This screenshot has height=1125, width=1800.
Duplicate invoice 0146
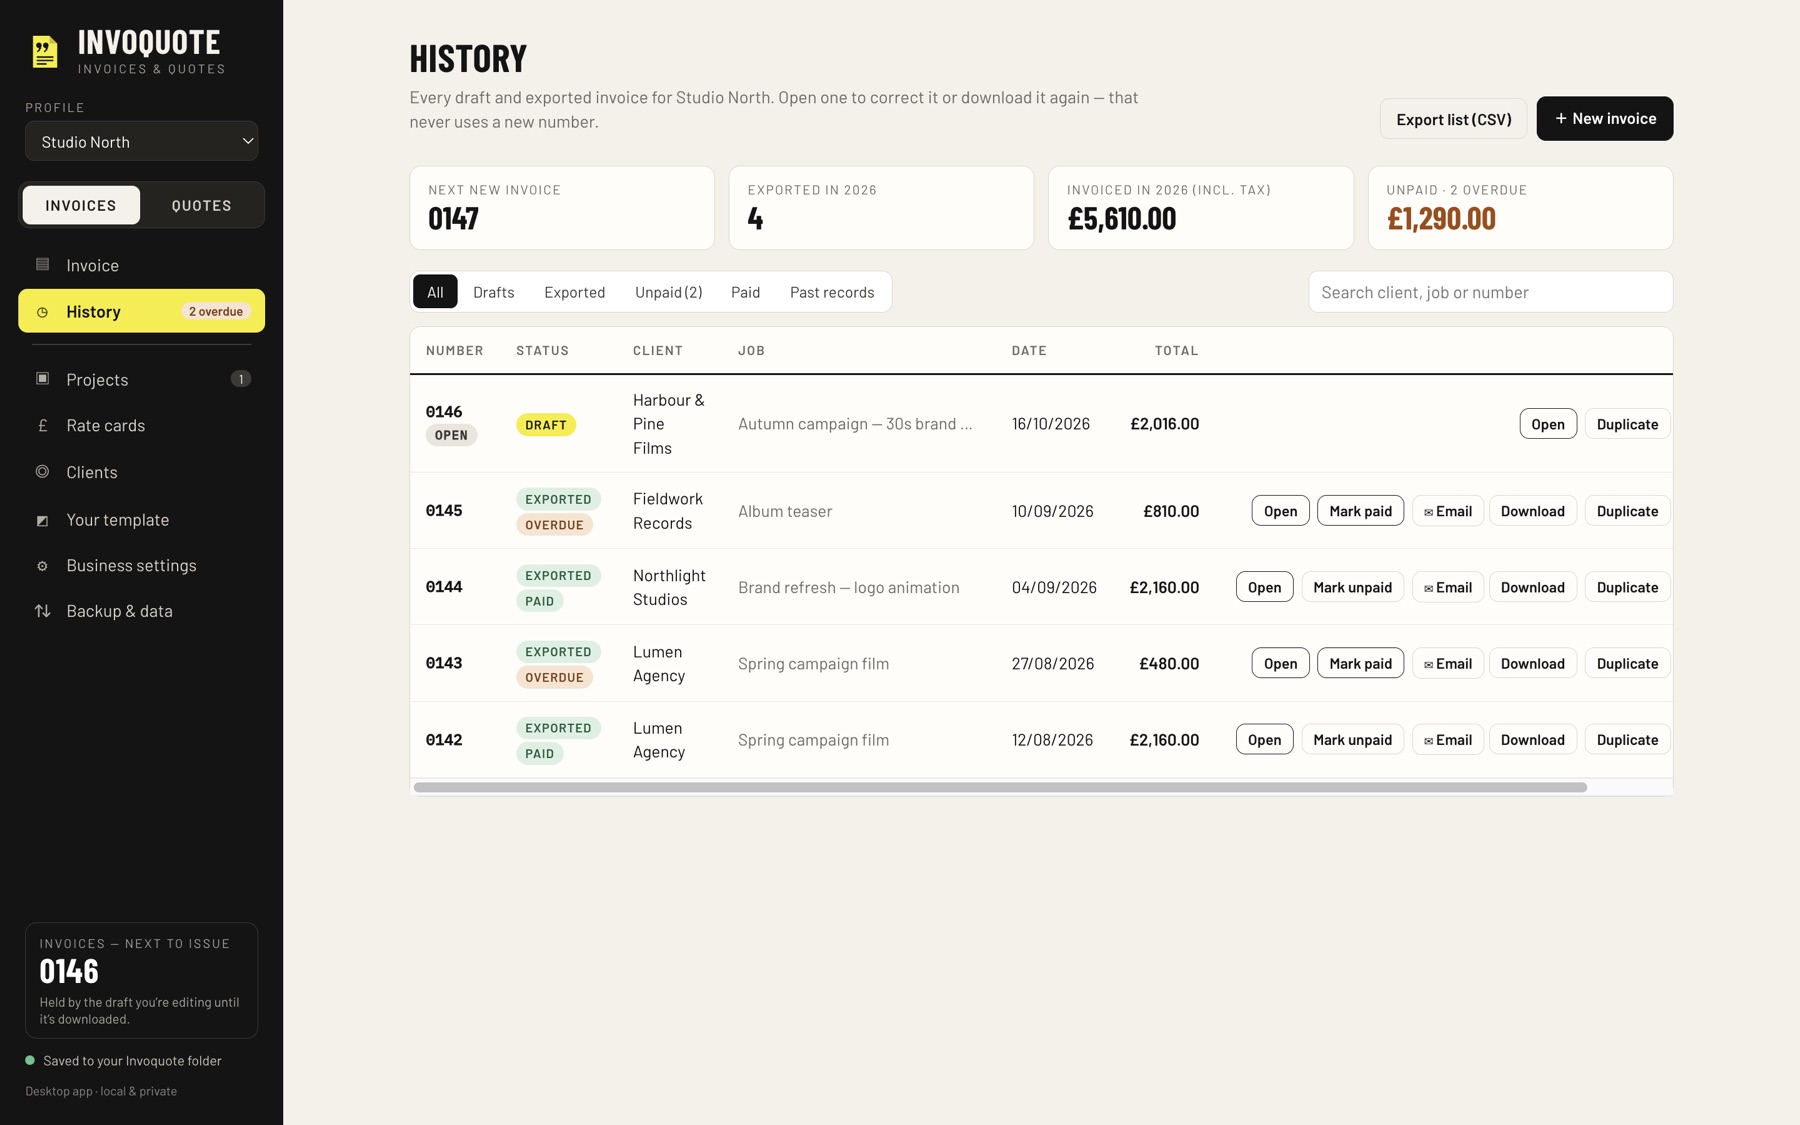pos(1627,424)
